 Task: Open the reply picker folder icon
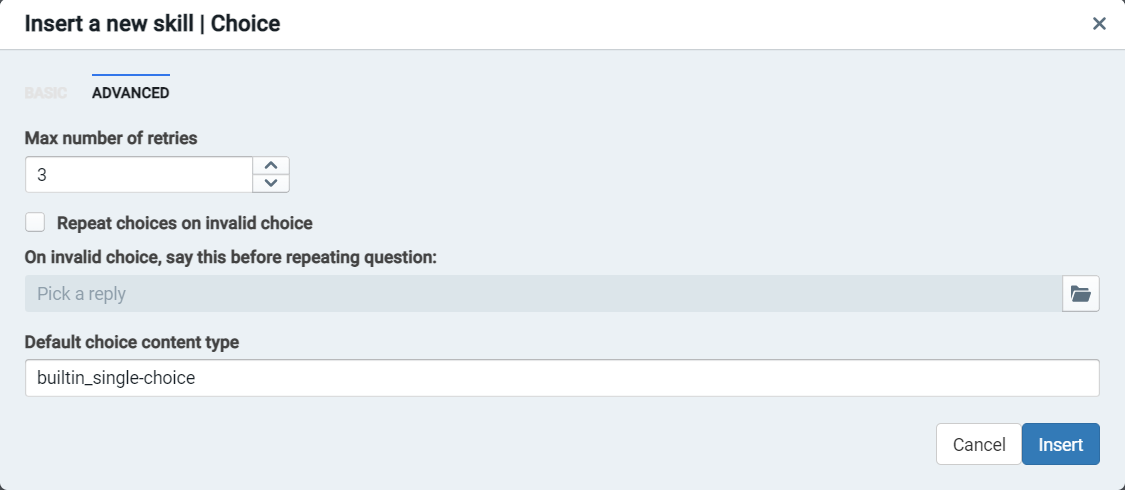tap(1080, 294)
